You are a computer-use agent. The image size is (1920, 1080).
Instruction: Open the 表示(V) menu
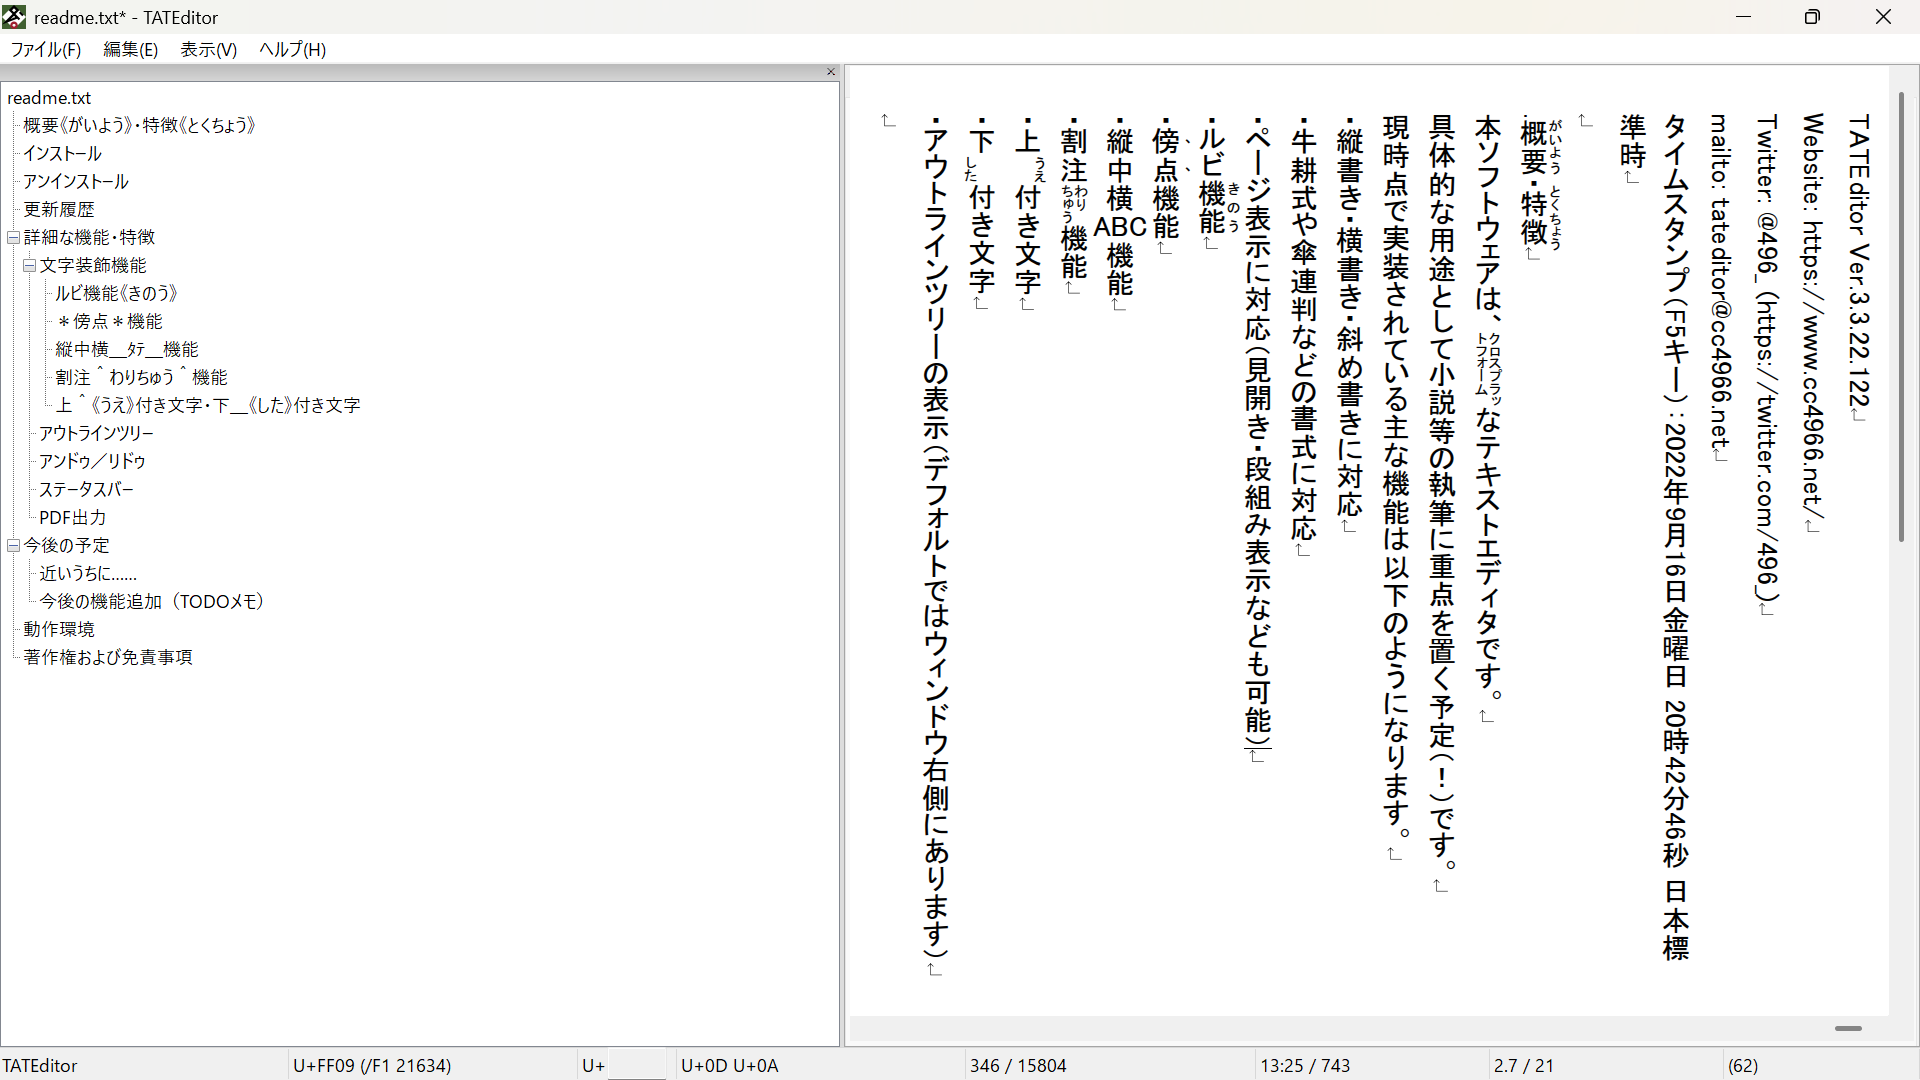point(208,49)
